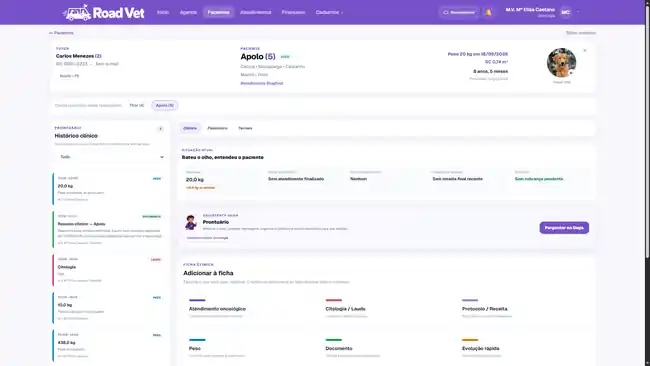This screenshot has height=366, width=650.
Task: Click the tag chip under tutor phone
Action: 69,76
